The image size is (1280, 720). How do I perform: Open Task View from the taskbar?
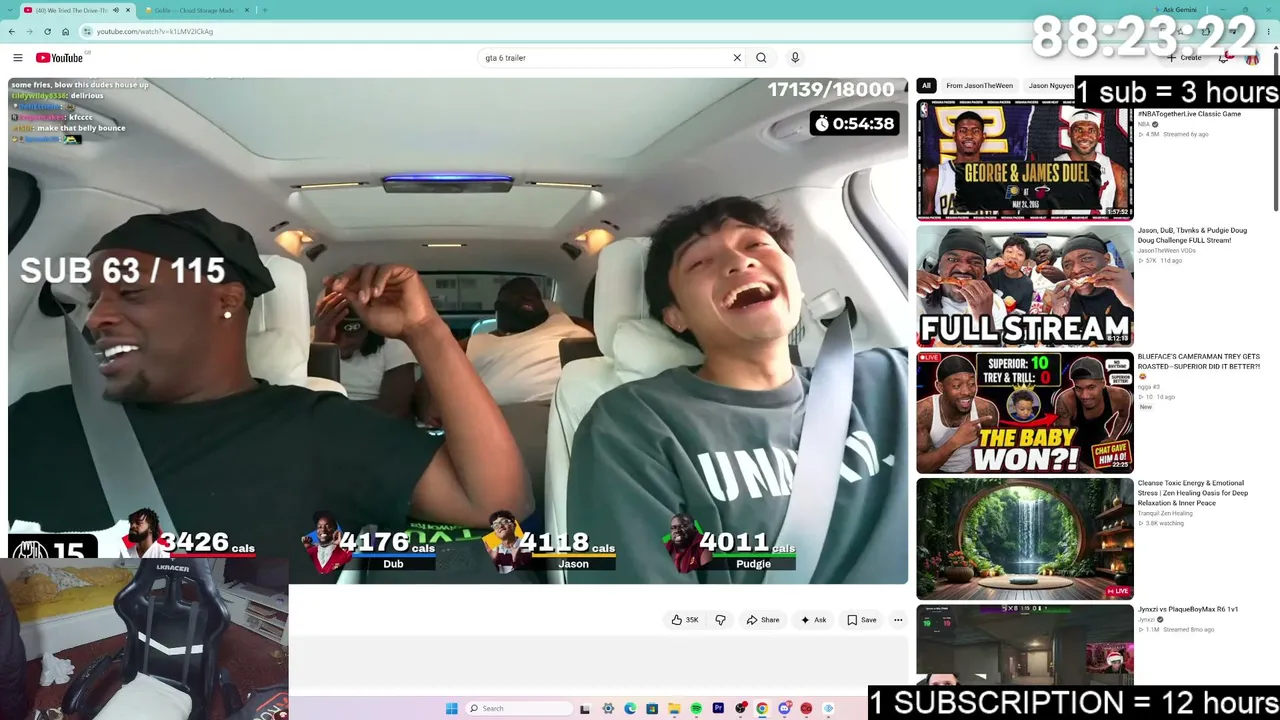pos(585,708)
